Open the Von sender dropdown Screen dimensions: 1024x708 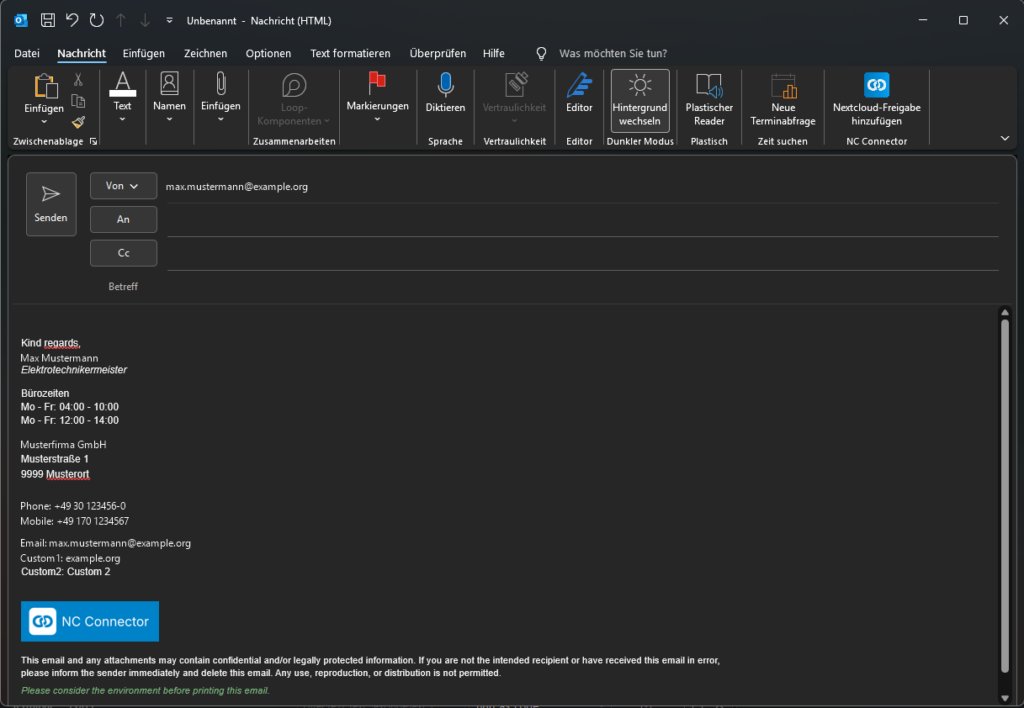(123, 186)
